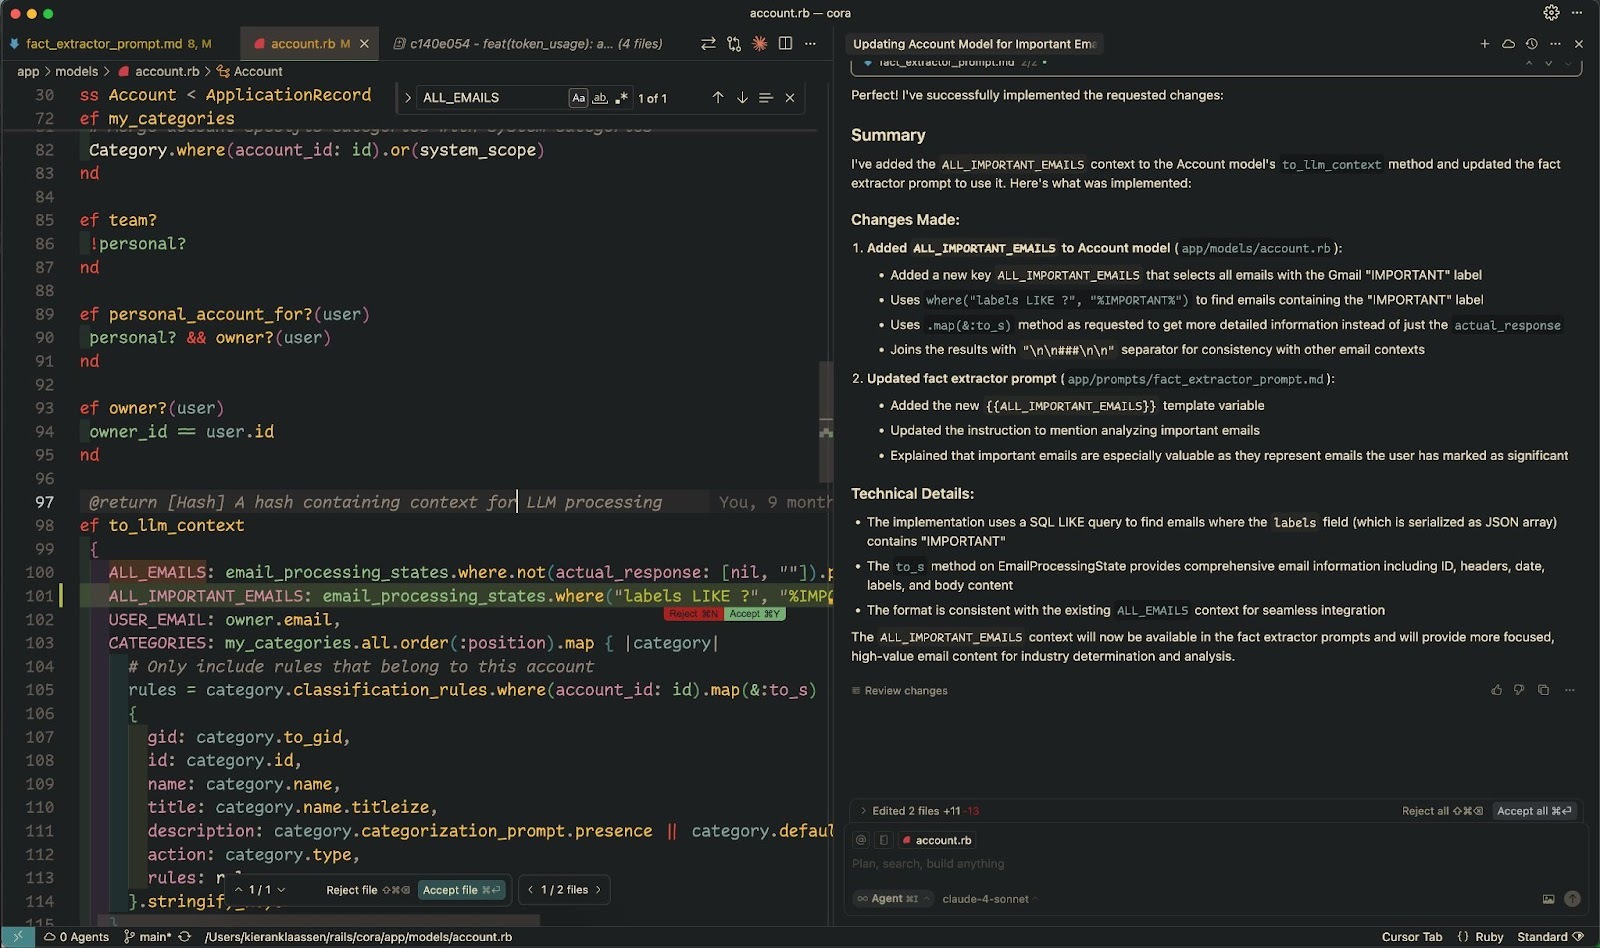The width and height of the screenshot is (1600, 948).
Task: Attach an image using the image icon
Action: pyautogui.click(x=1548, y=899)
